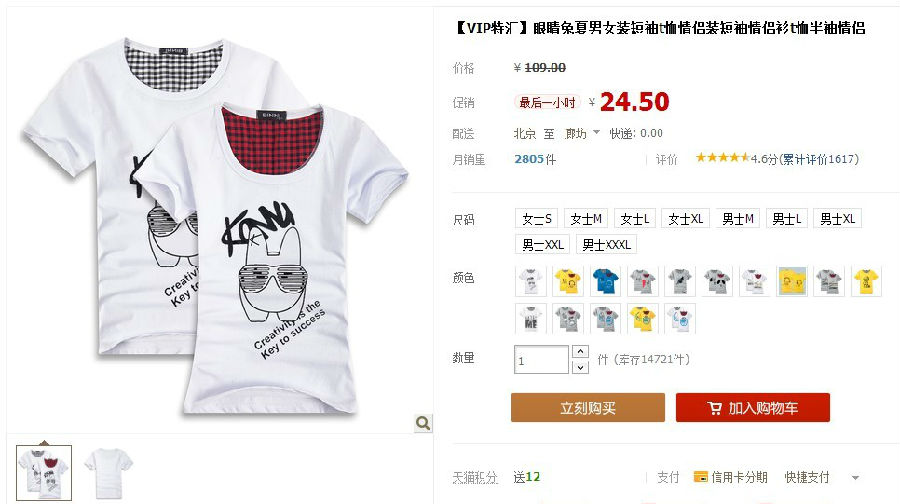Click the shopping cart icon on red button
900x504 pixels.
point(715,408)
